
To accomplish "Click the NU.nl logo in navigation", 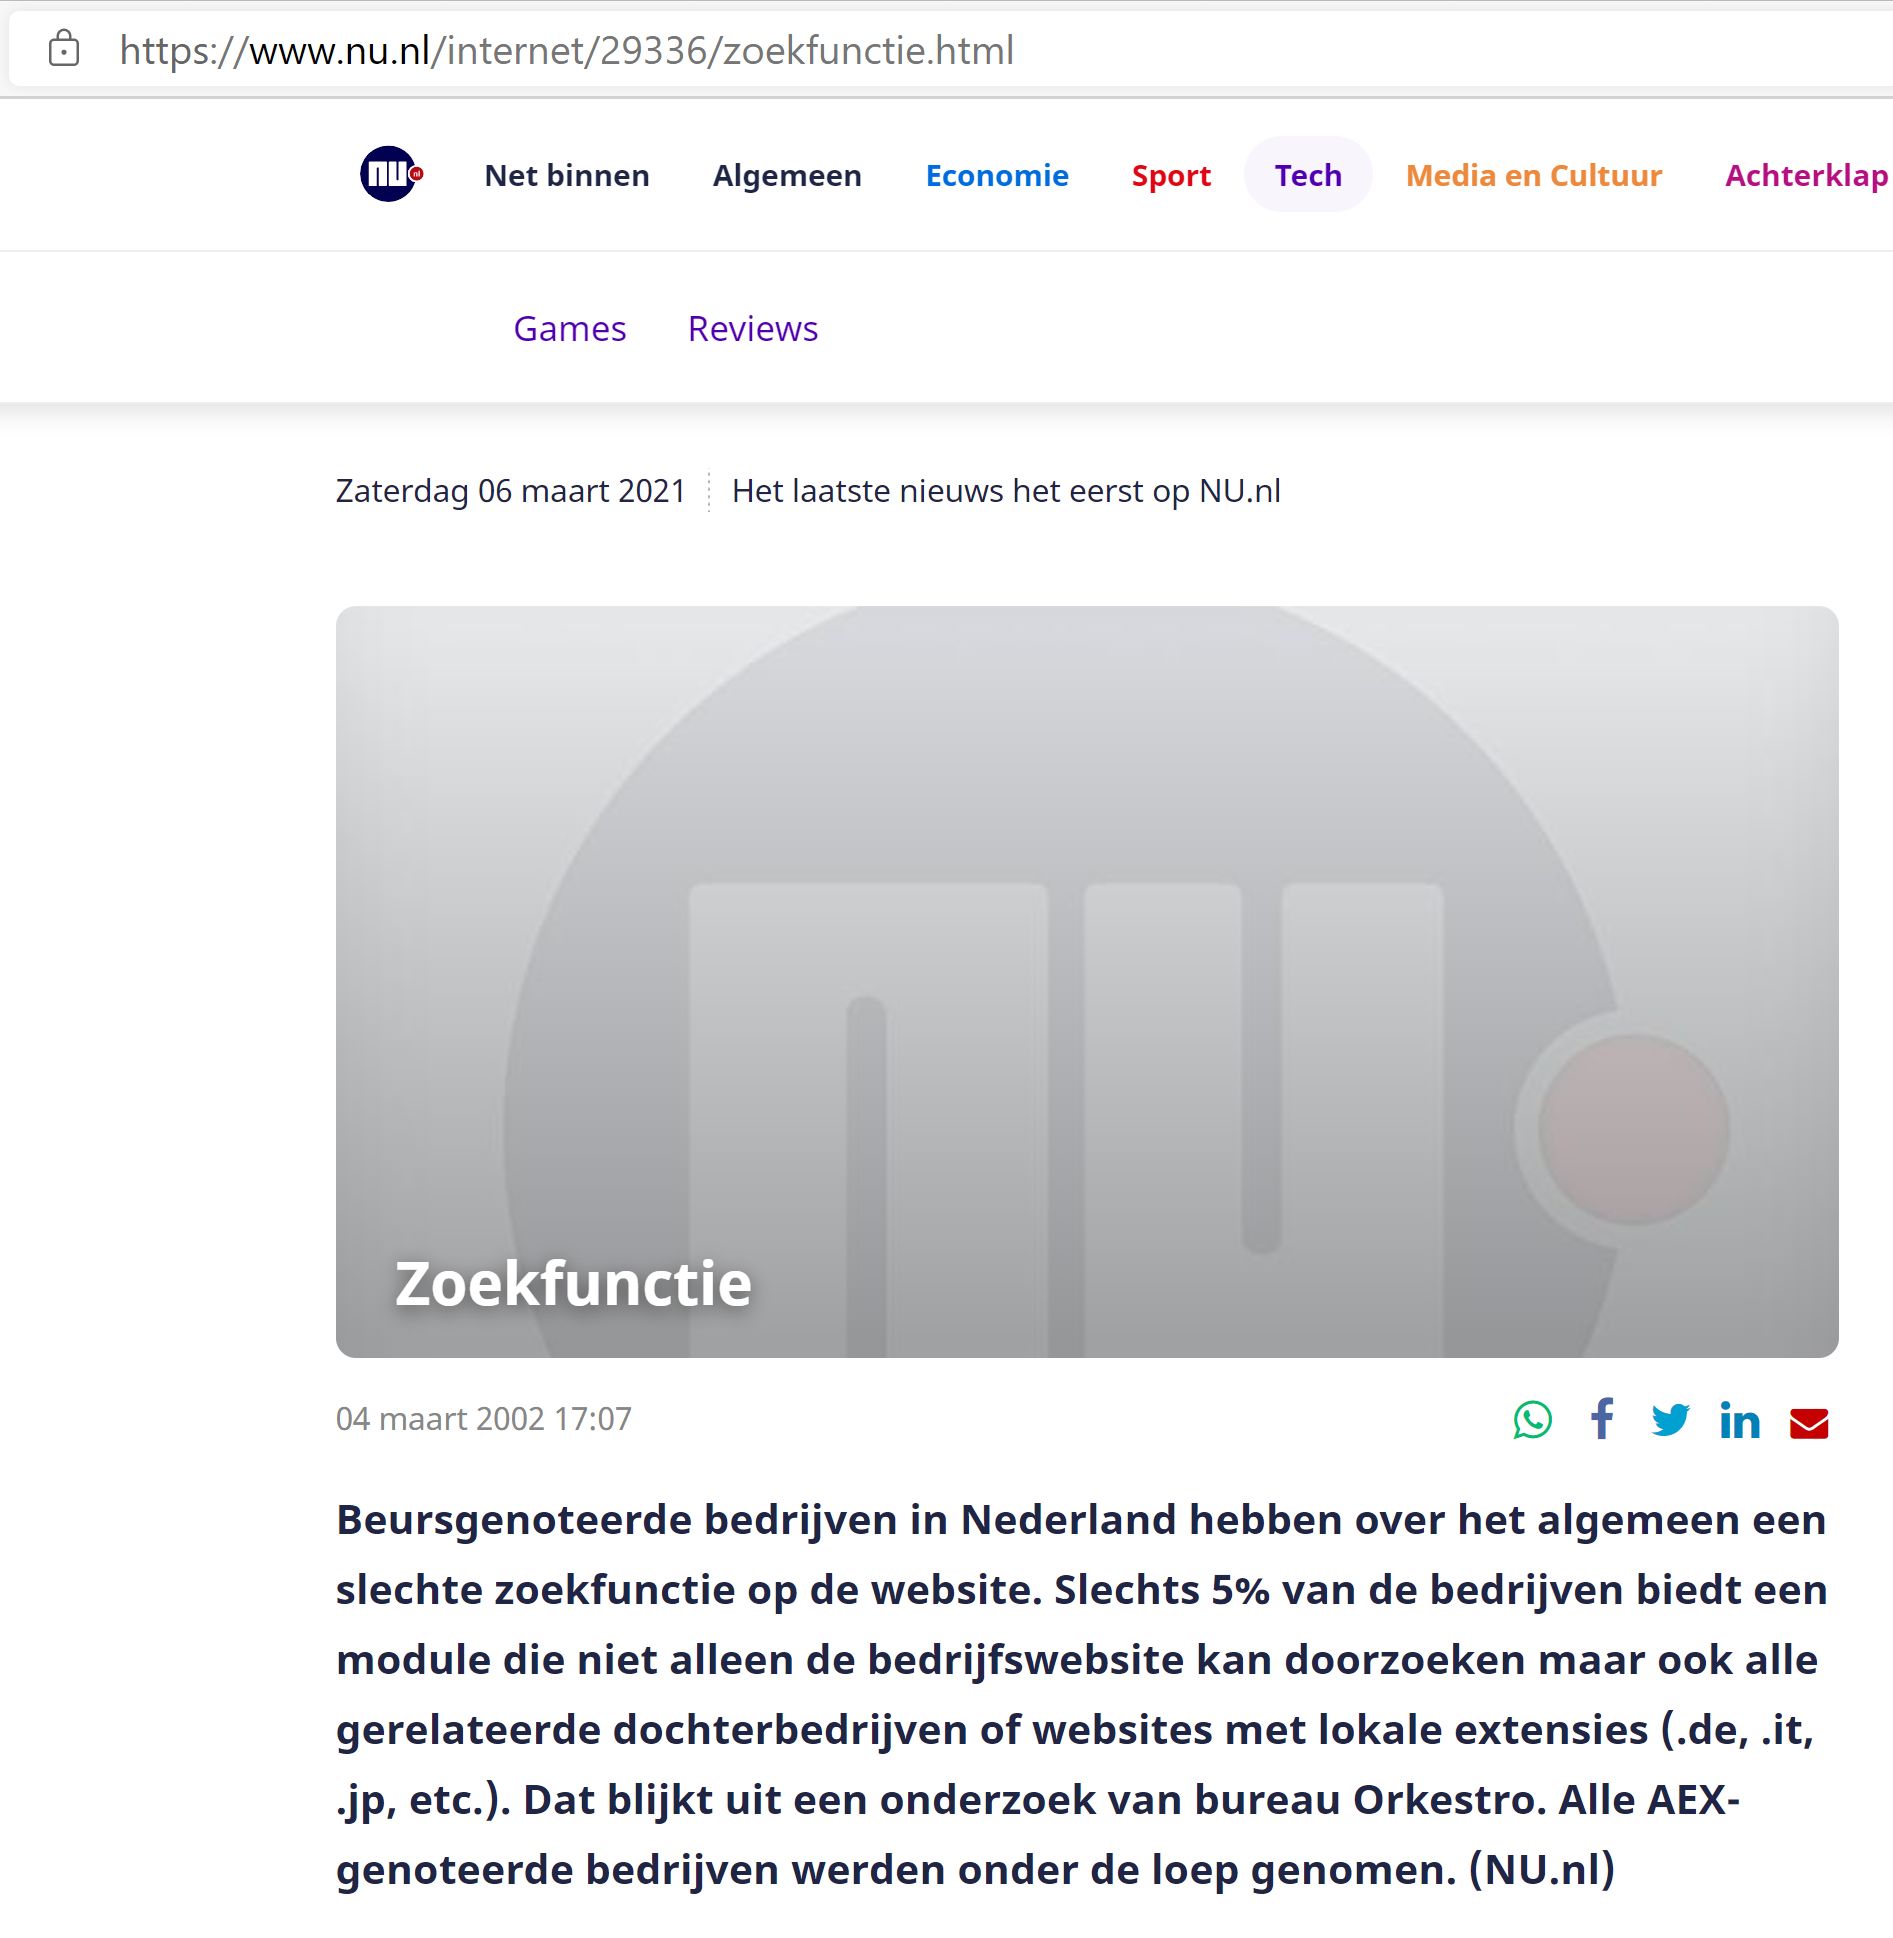I will point(390,175).
